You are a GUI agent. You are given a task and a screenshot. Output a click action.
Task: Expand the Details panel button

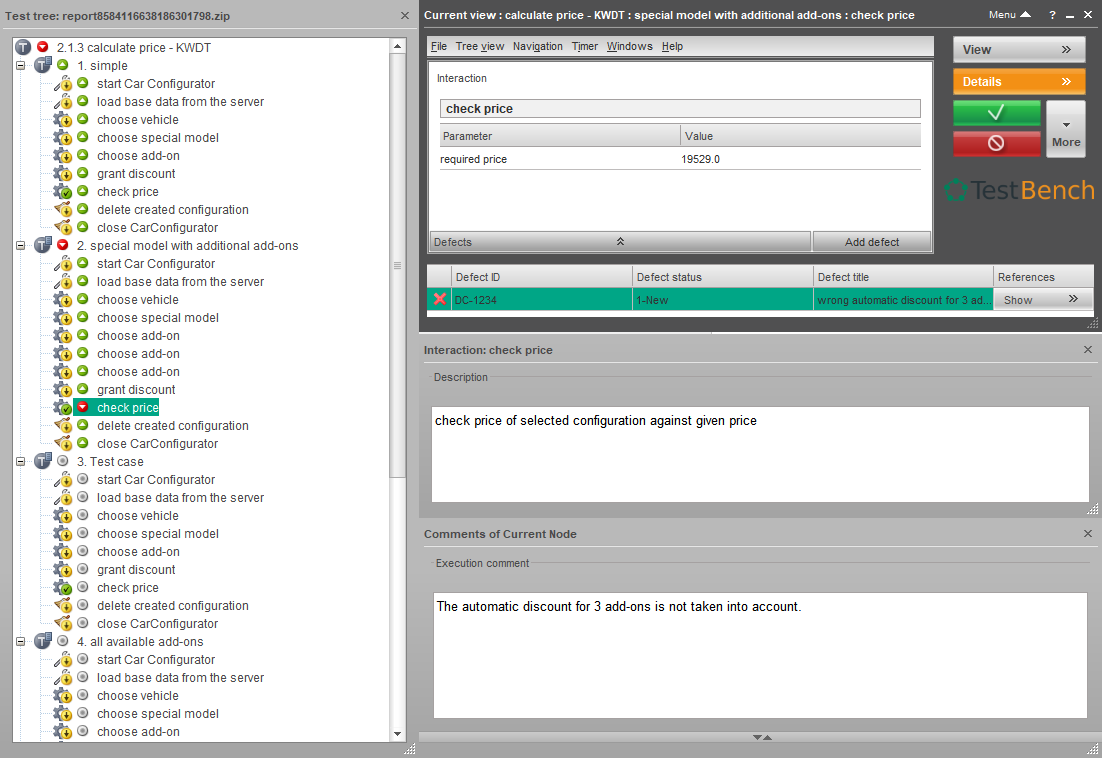(1018, 81)
